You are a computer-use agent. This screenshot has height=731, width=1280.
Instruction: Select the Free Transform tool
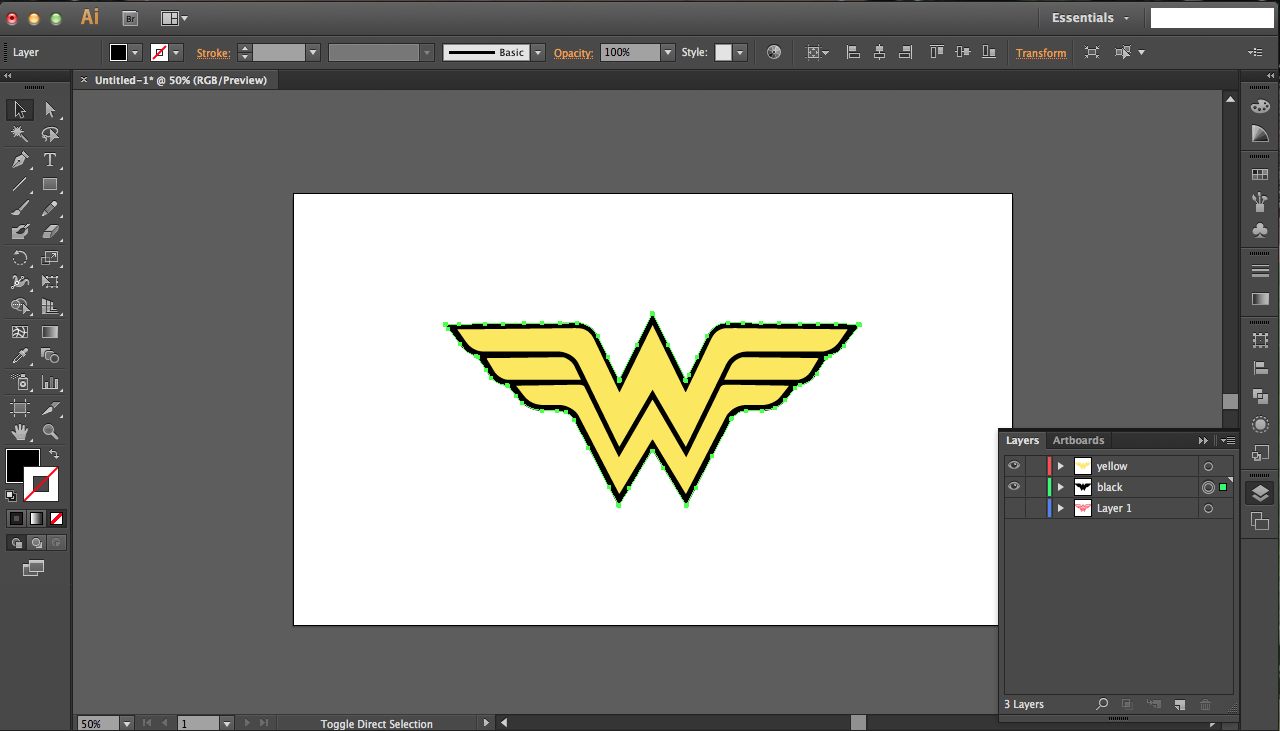click(x=50, y=282)
